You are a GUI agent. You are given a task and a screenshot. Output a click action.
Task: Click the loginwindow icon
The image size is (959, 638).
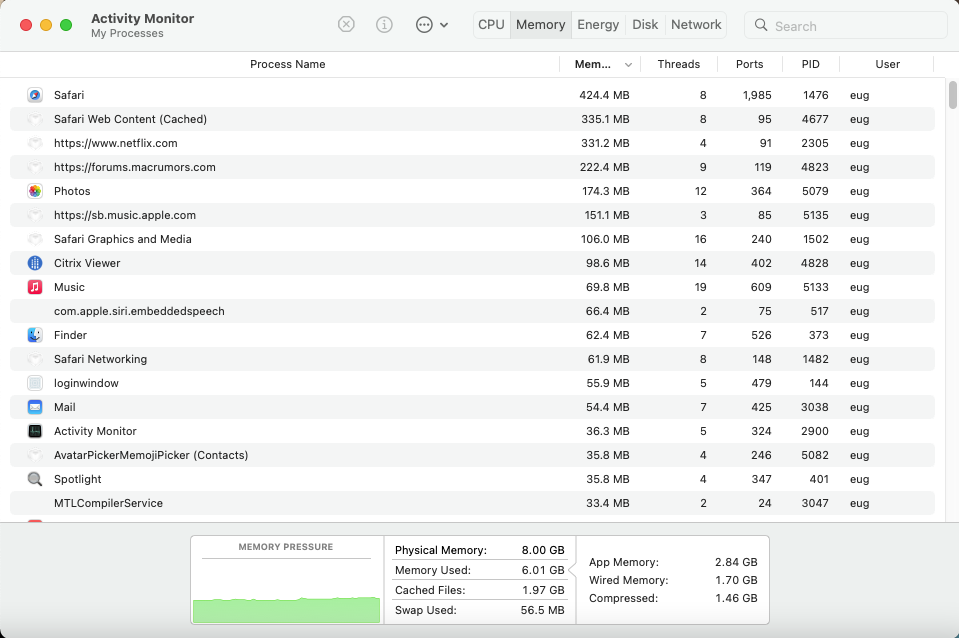[35, 383]
